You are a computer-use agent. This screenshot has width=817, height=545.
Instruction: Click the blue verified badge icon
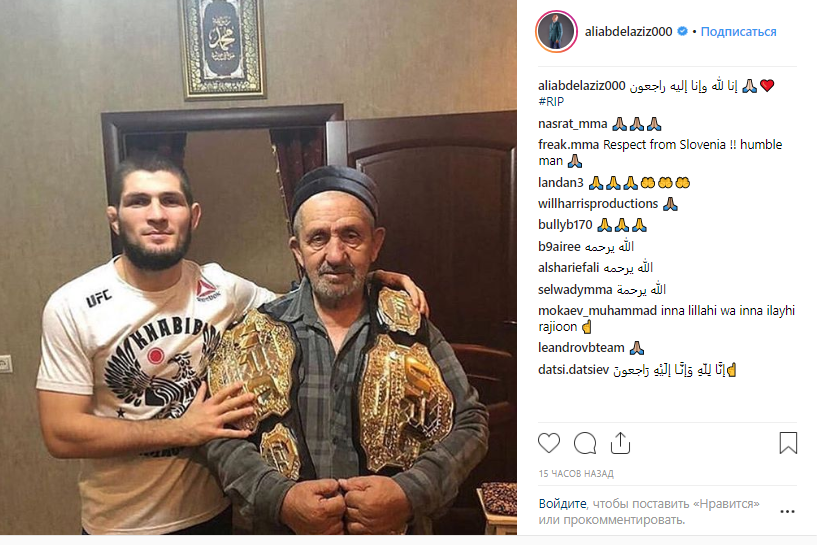point(682,31)
